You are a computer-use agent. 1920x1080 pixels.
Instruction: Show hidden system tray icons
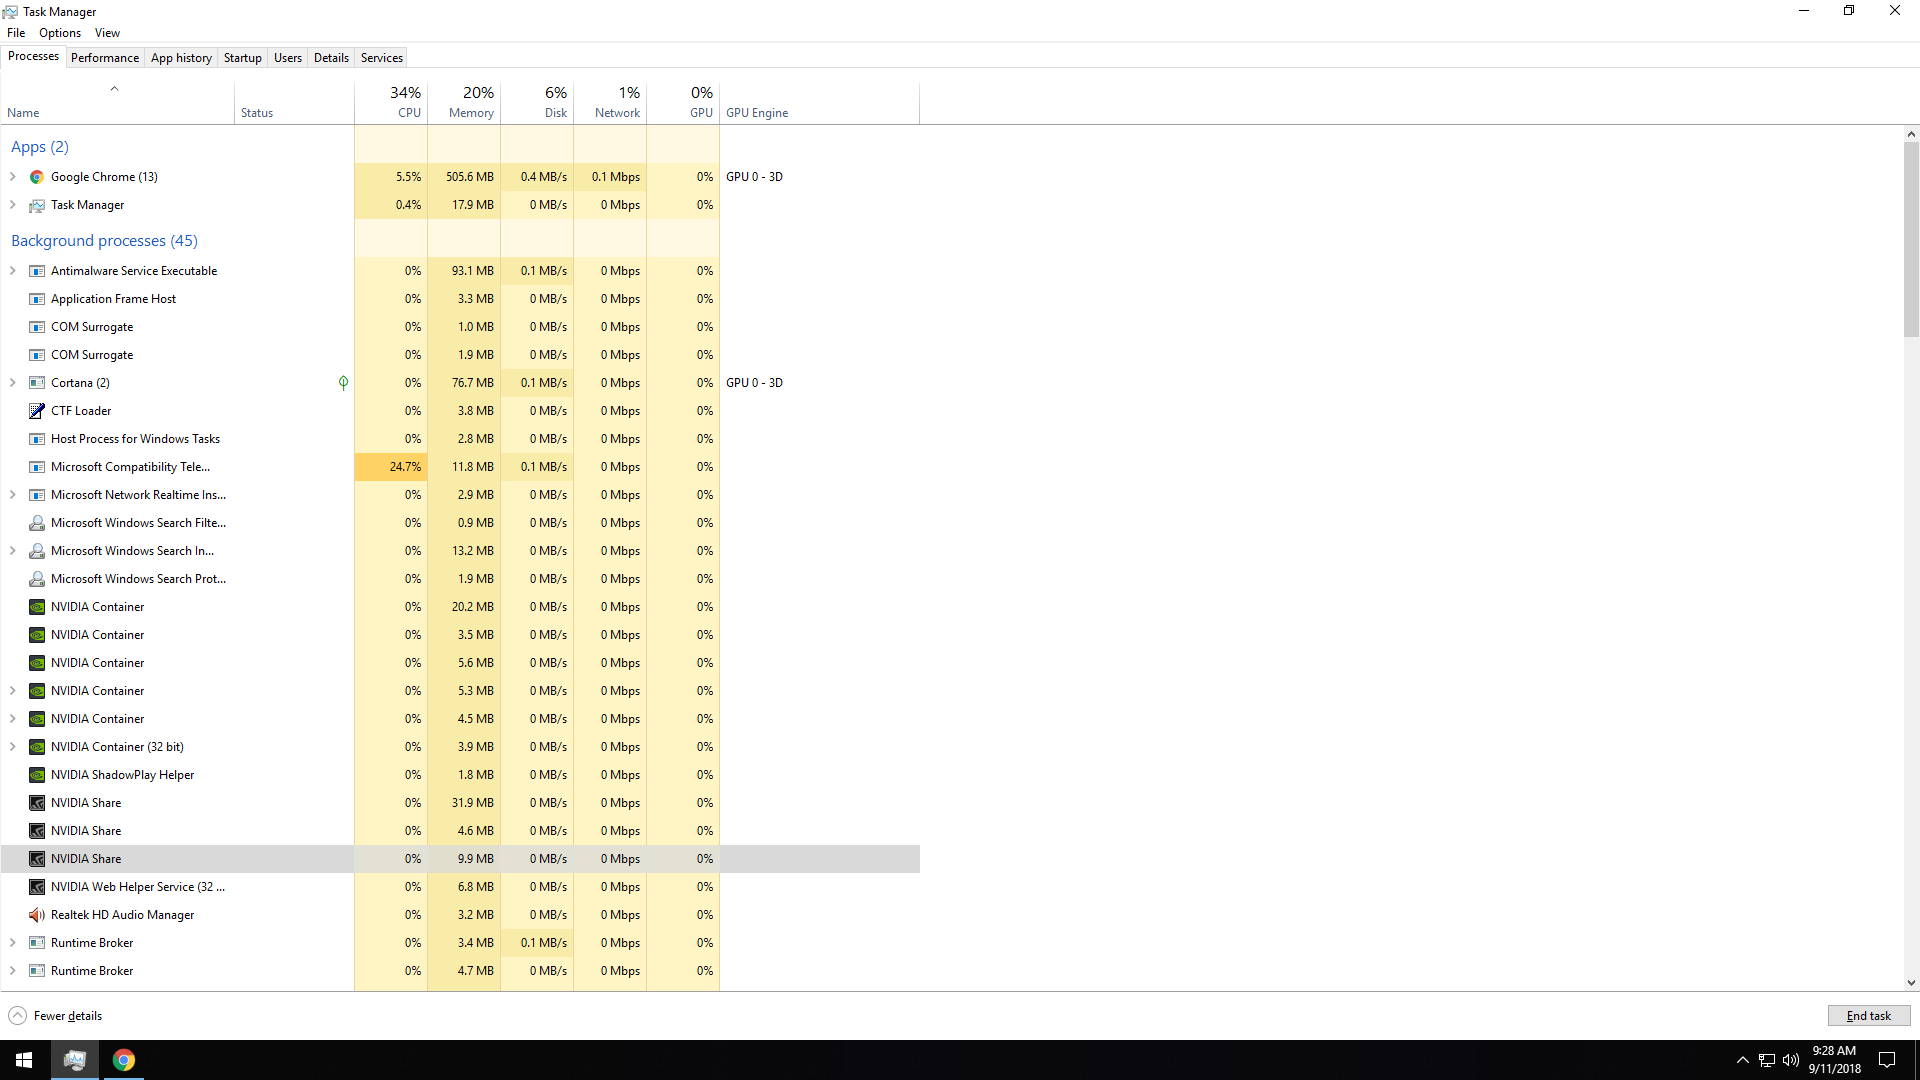pos(1743,1060)
